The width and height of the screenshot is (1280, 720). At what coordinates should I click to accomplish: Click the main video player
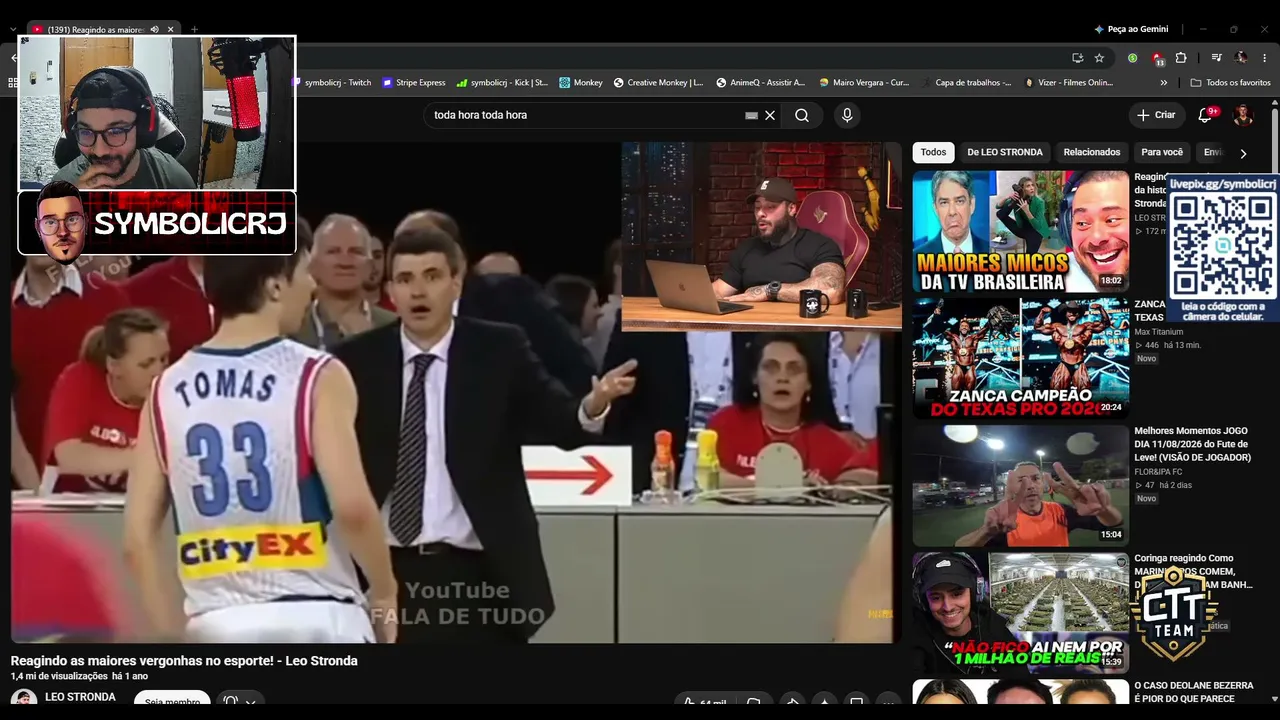(x=456, y=392)
